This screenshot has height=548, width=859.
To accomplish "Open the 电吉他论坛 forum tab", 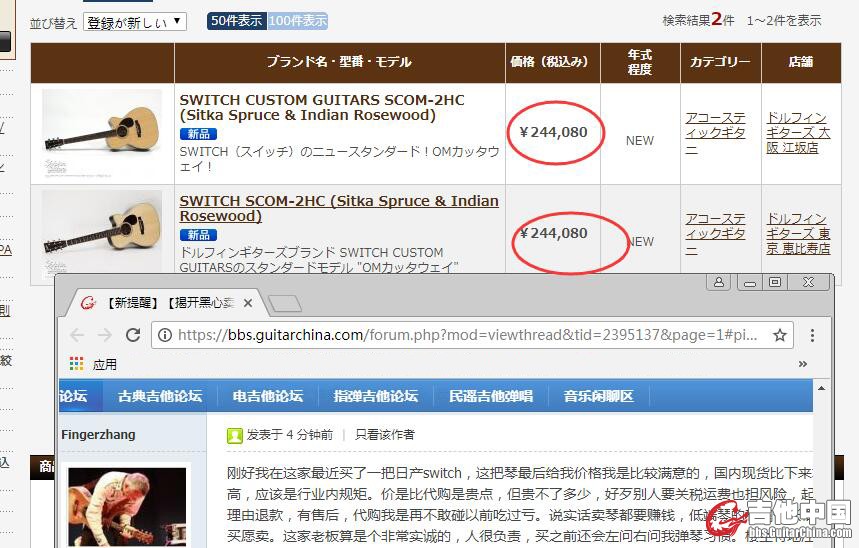I will pos(267,396).
